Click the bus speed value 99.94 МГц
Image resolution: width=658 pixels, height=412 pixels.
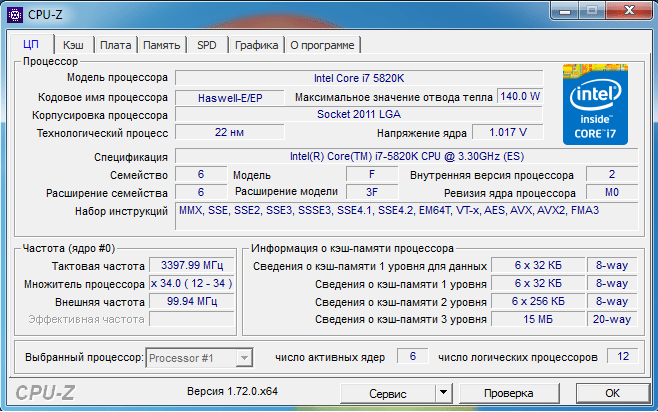(x=192, y=301)
